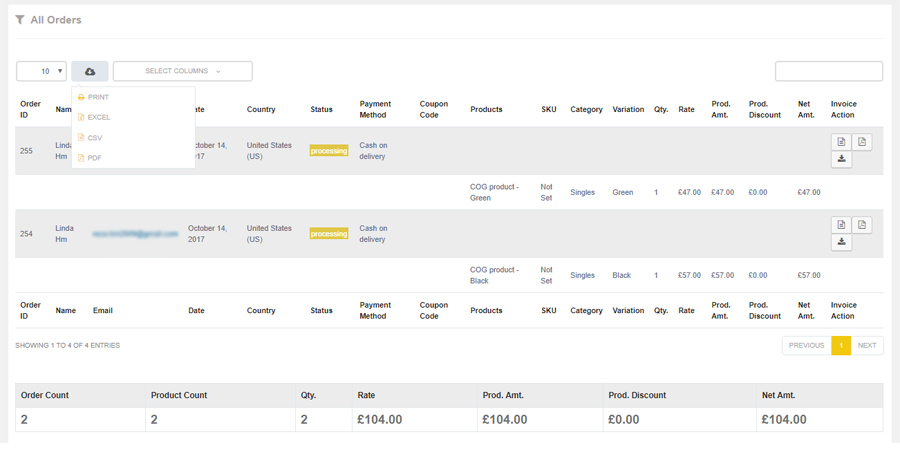The width and height of the screenshot is (900, 450).
Task: Open the entries-per-page dropdown showing 10
Action: (x=41, y=71)
